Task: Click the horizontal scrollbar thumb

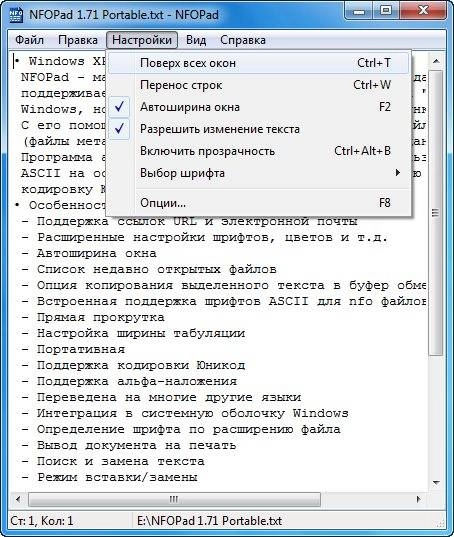Action: (175, 499)
